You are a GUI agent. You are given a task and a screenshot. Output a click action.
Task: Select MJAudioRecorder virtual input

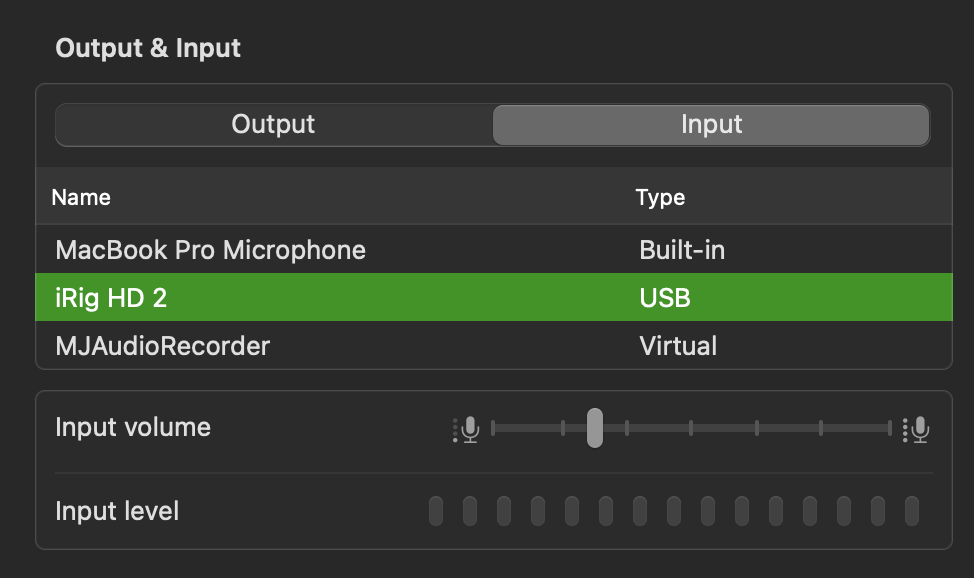coord(494,346)
